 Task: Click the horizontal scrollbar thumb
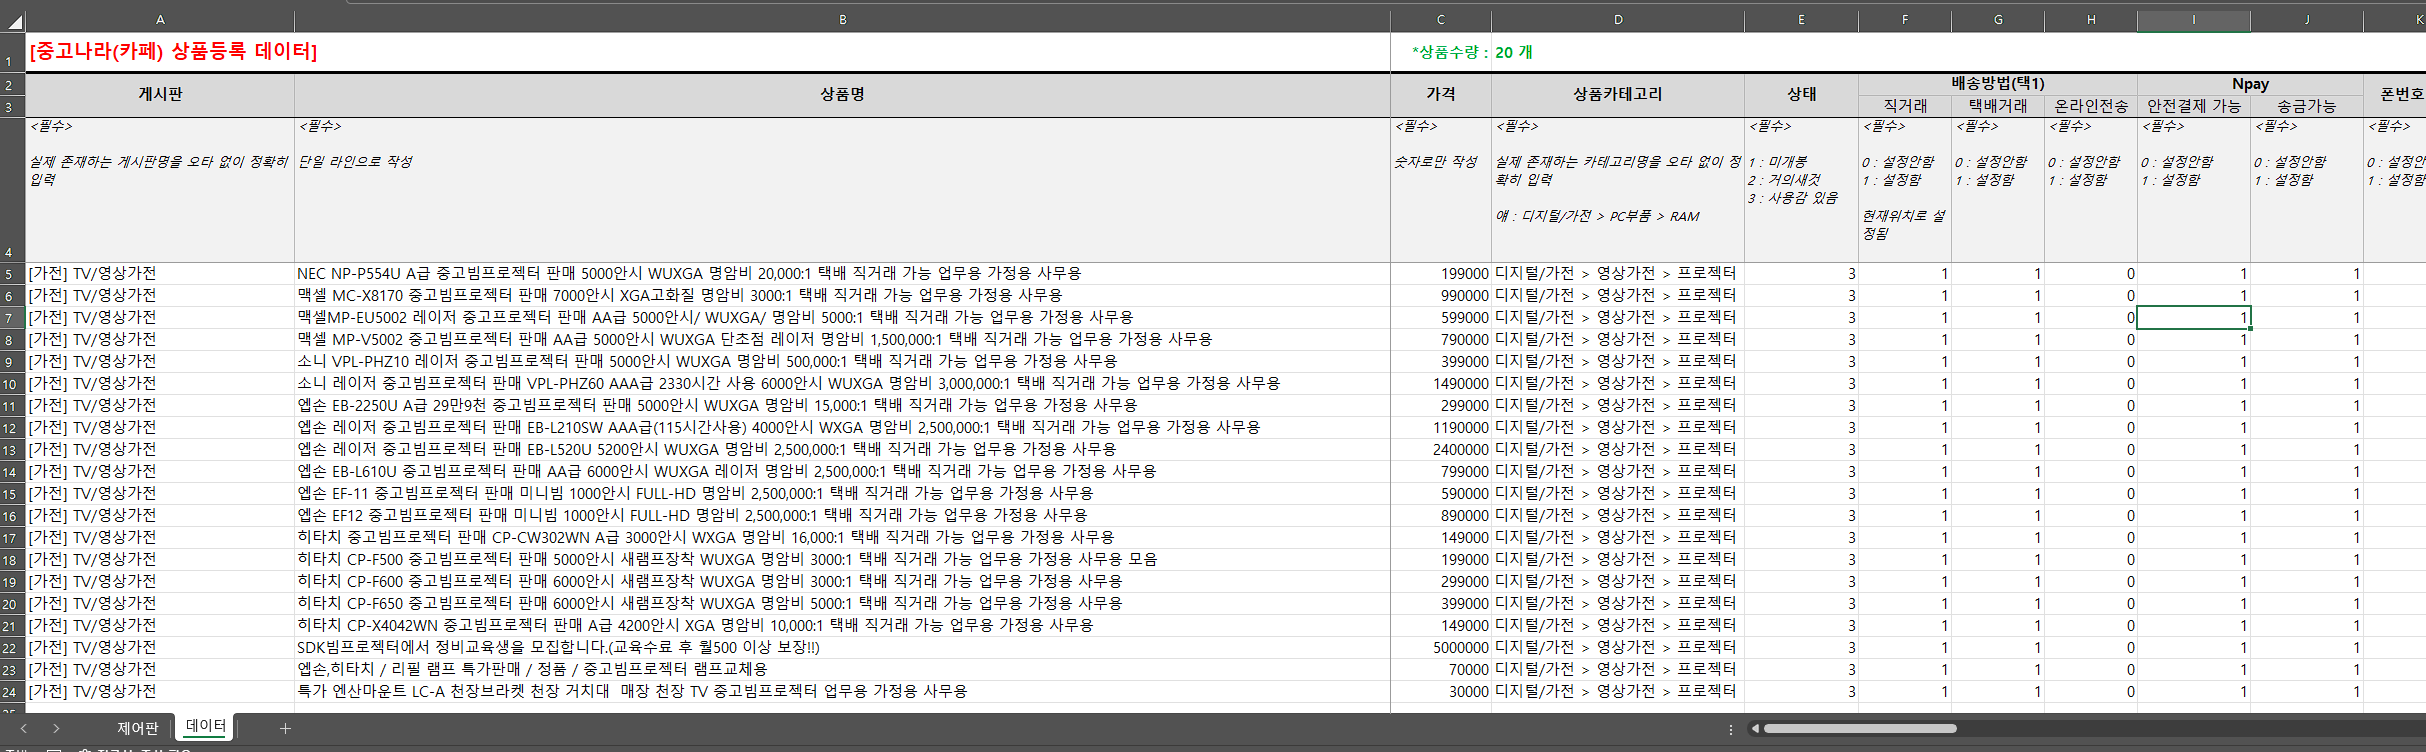pyautogui.click(x=1858, y=729)
